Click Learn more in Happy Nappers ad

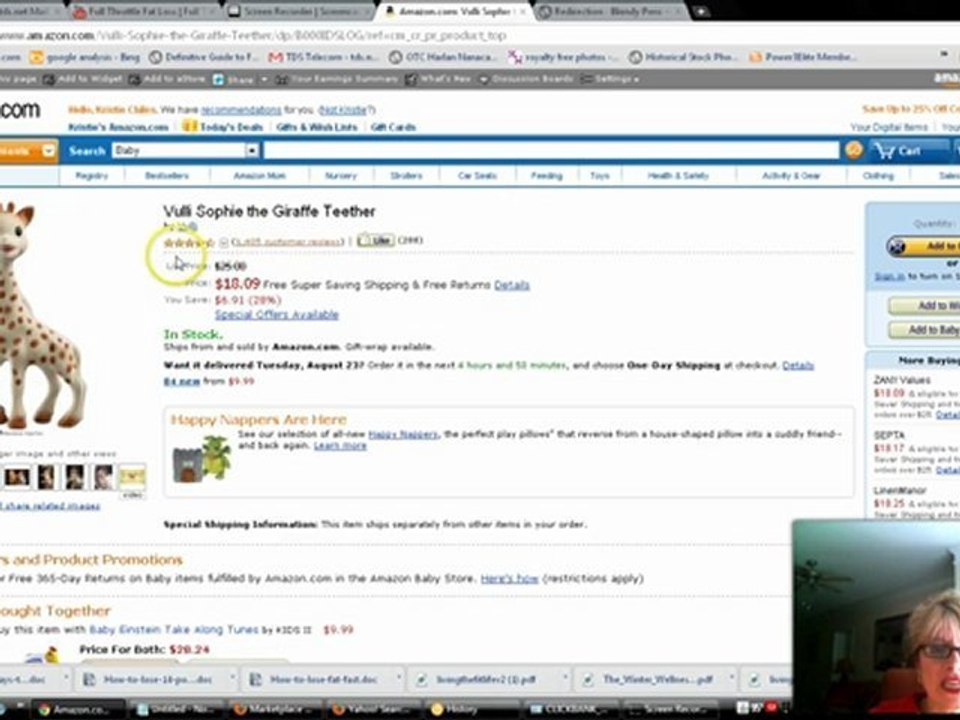pos(340,446)
